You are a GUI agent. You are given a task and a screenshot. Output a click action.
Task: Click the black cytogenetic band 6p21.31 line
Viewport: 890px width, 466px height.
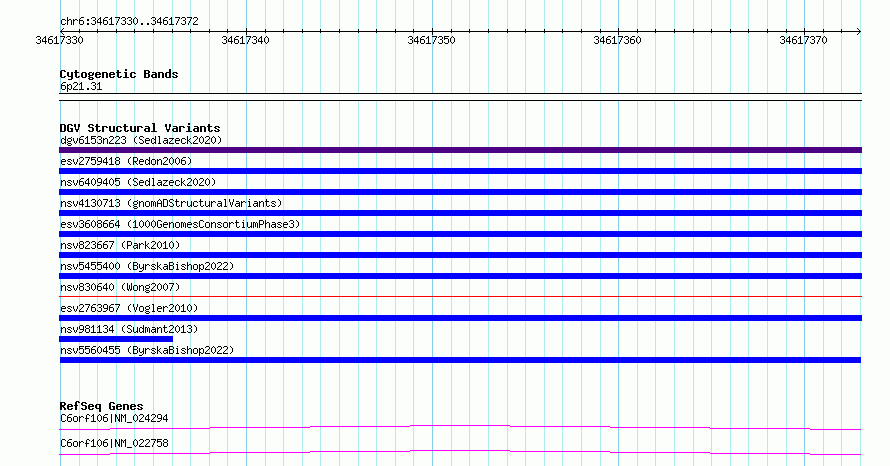click(x=460, y=97)
